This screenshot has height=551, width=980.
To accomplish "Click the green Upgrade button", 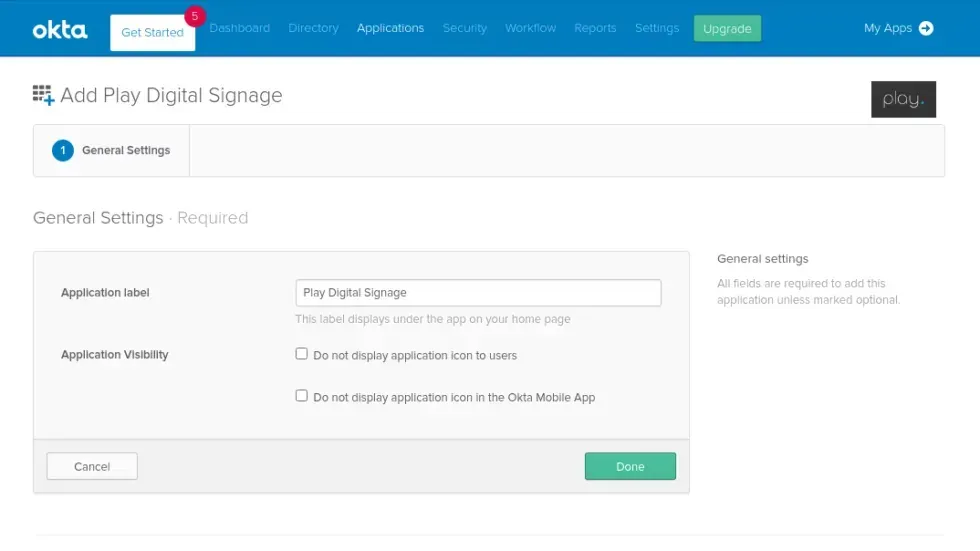I will click(x=727, y=29).
